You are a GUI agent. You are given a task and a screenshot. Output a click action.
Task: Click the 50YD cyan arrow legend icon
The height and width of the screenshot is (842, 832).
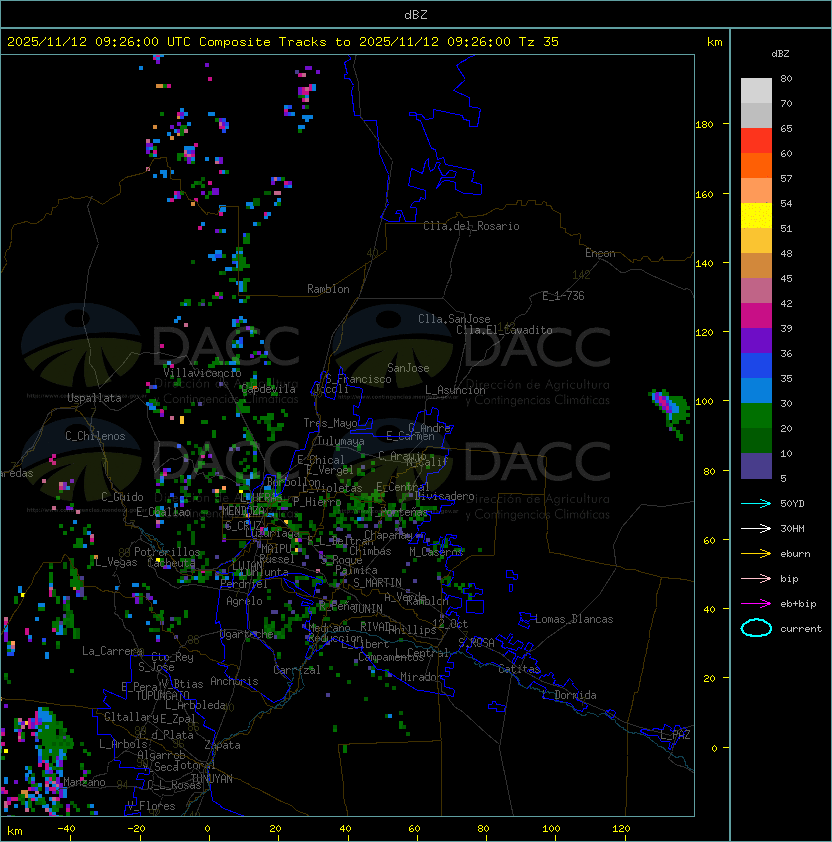coord(756,504)
